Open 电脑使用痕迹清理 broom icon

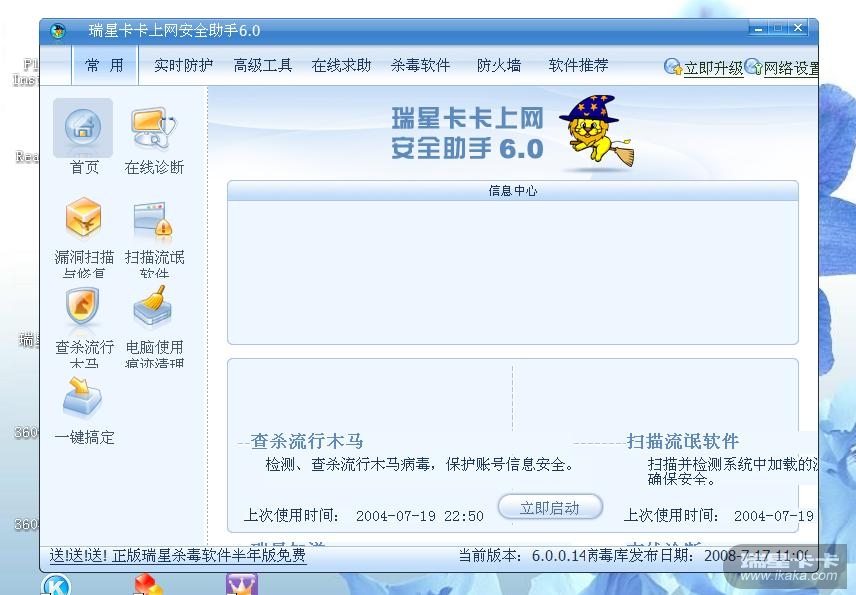click(153, 306)
